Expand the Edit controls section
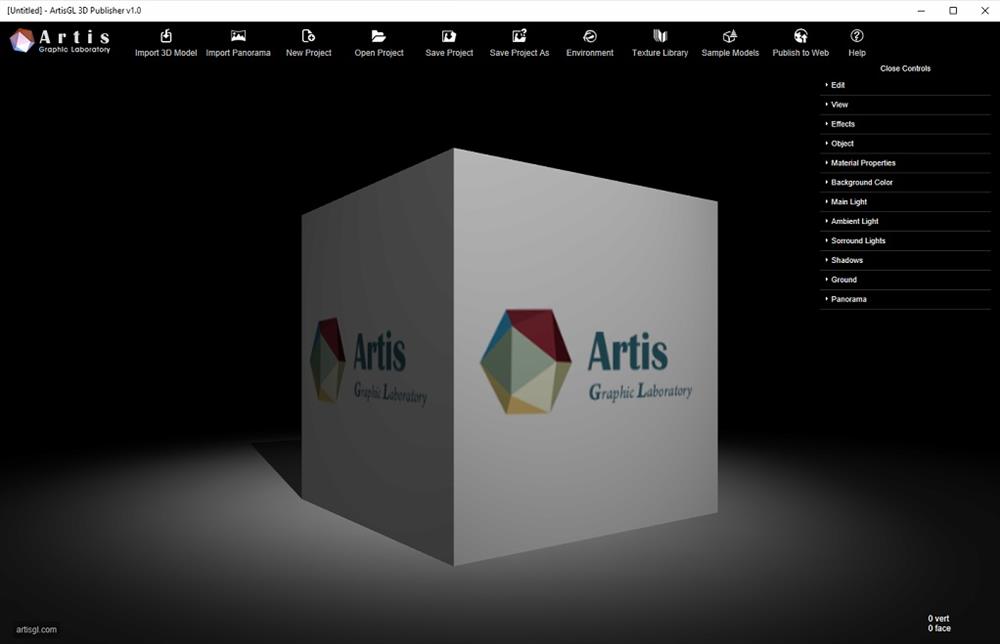The height and width of the screenshot is (644, 1000). pyautogui.click(x=905, y=85)
